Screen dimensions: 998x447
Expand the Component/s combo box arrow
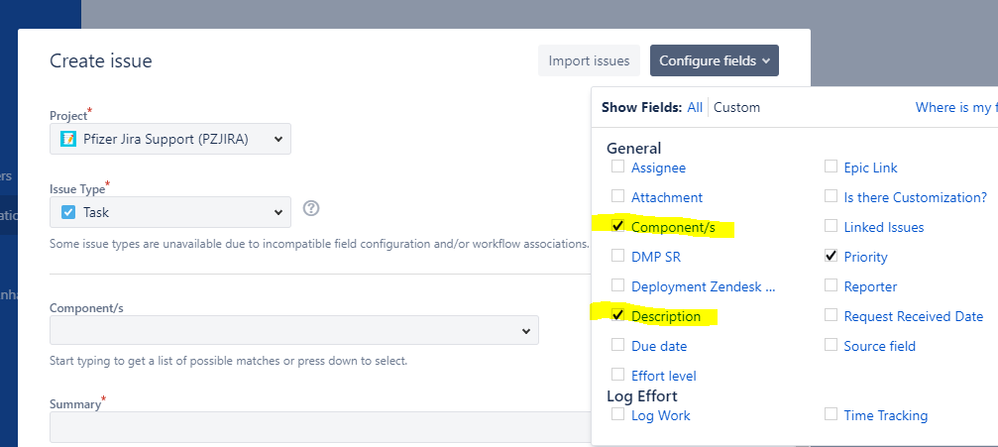point(526,331)
